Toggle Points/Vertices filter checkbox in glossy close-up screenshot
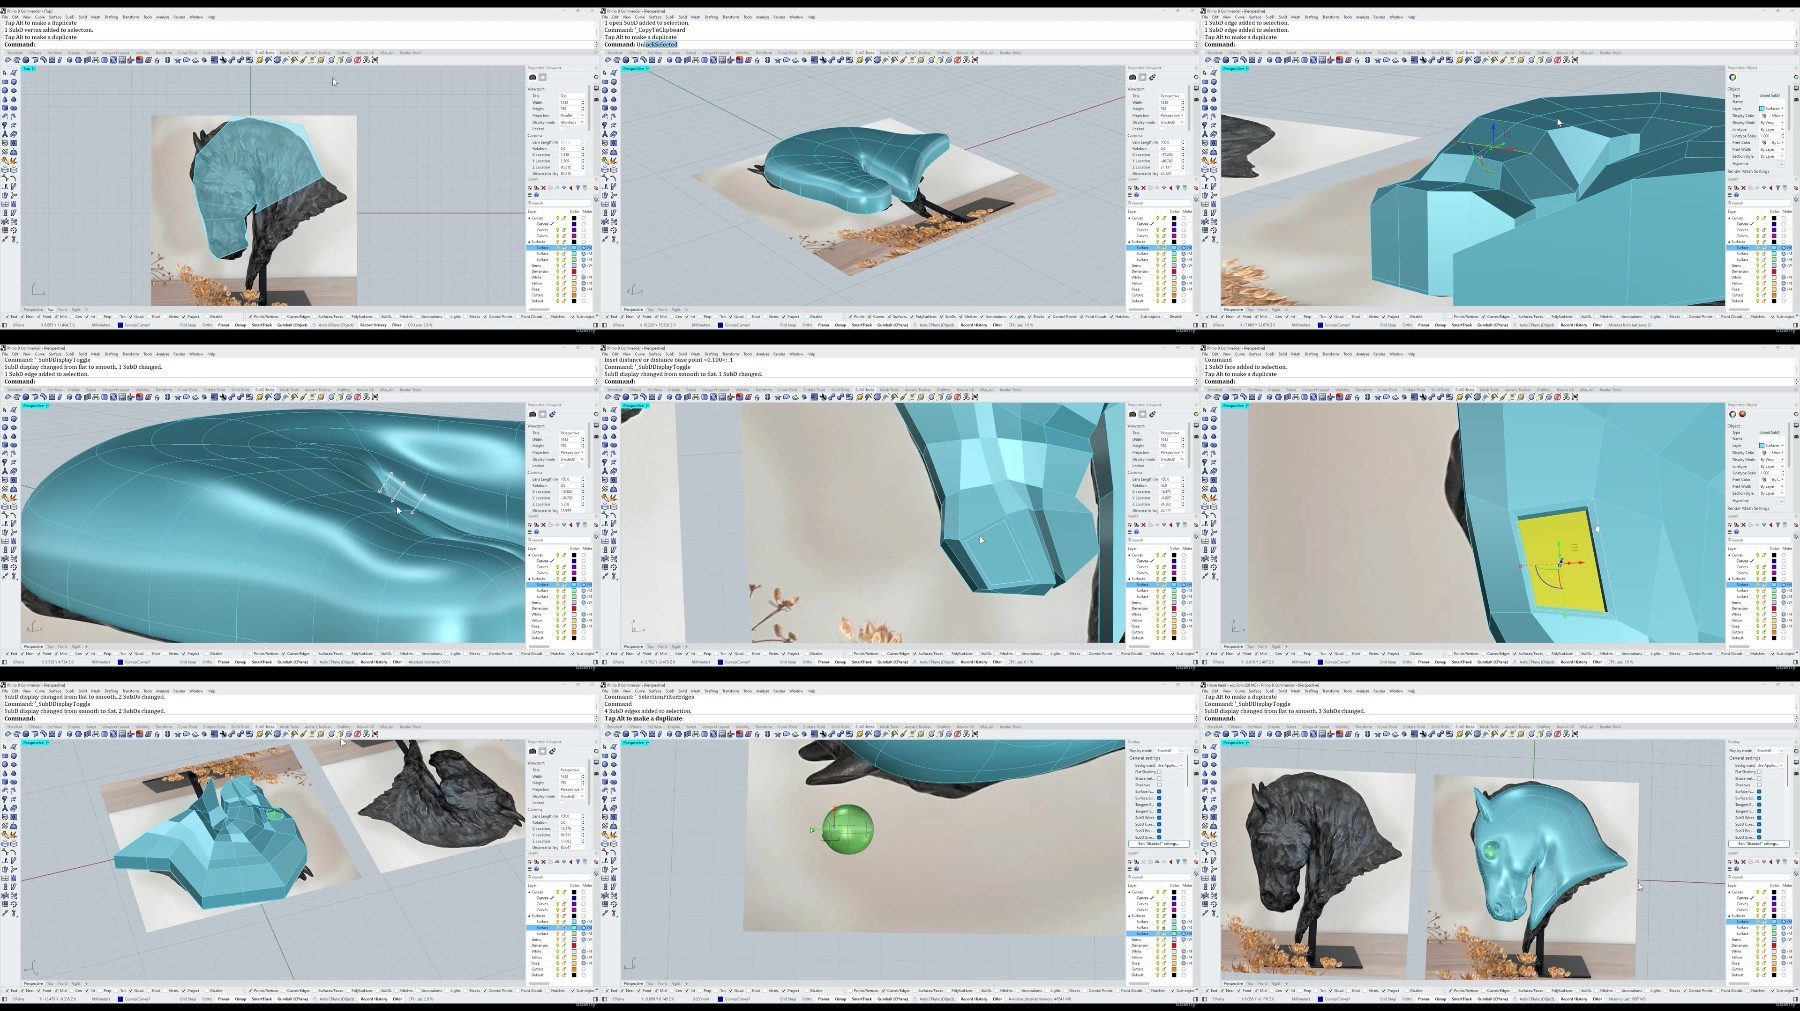The height and width of the screenshot is (1011, 1800). tap(251, 654)
